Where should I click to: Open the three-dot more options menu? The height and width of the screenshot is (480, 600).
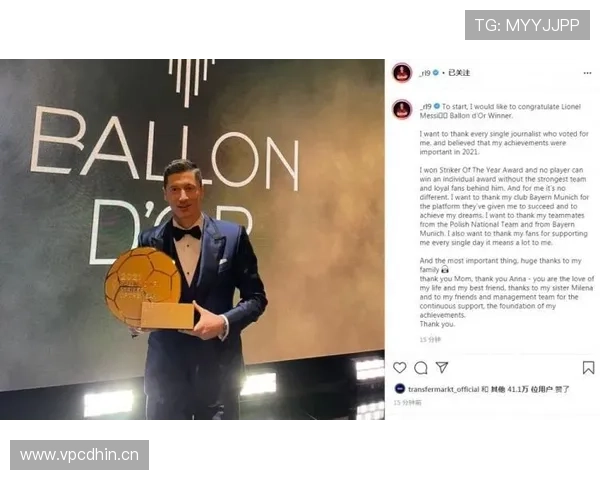click(x=587, y=73)
